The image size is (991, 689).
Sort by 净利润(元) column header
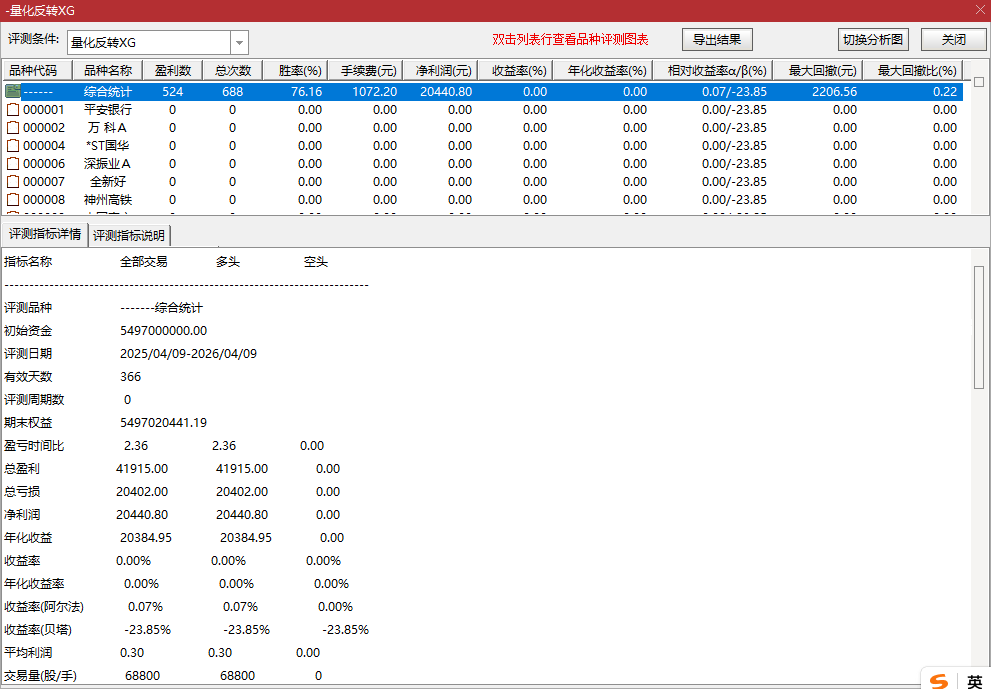click(443, 71)
